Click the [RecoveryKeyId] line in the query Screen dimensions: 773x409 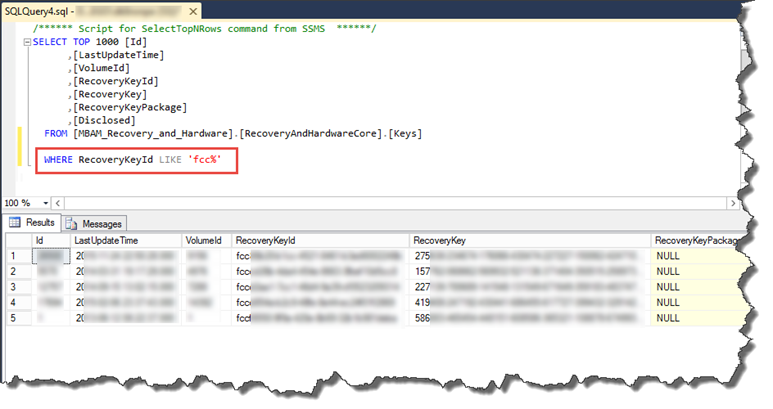point(116,81)
